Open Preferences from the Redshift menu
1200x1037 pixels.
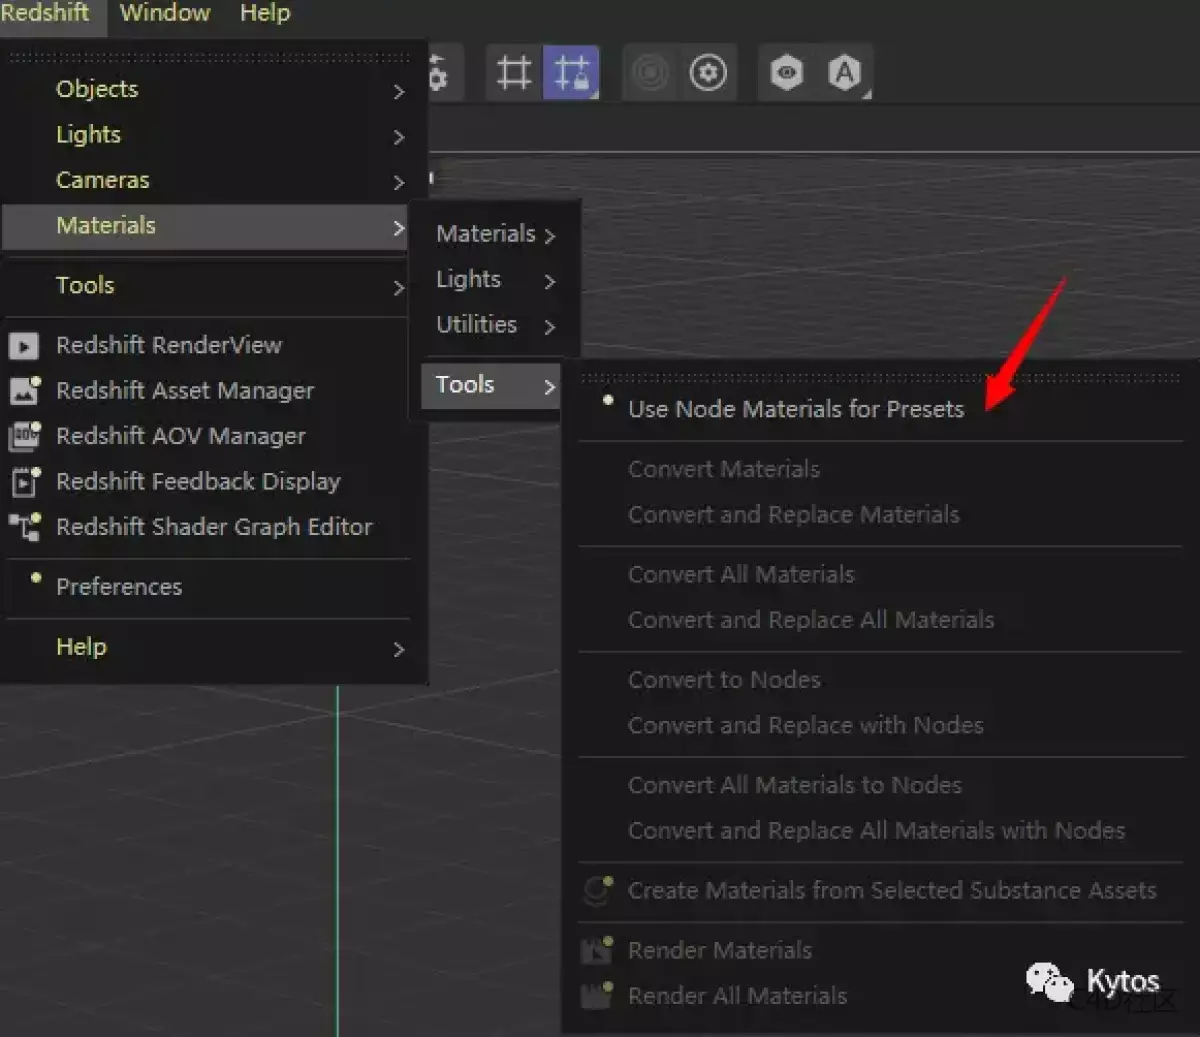click(119, 587)
